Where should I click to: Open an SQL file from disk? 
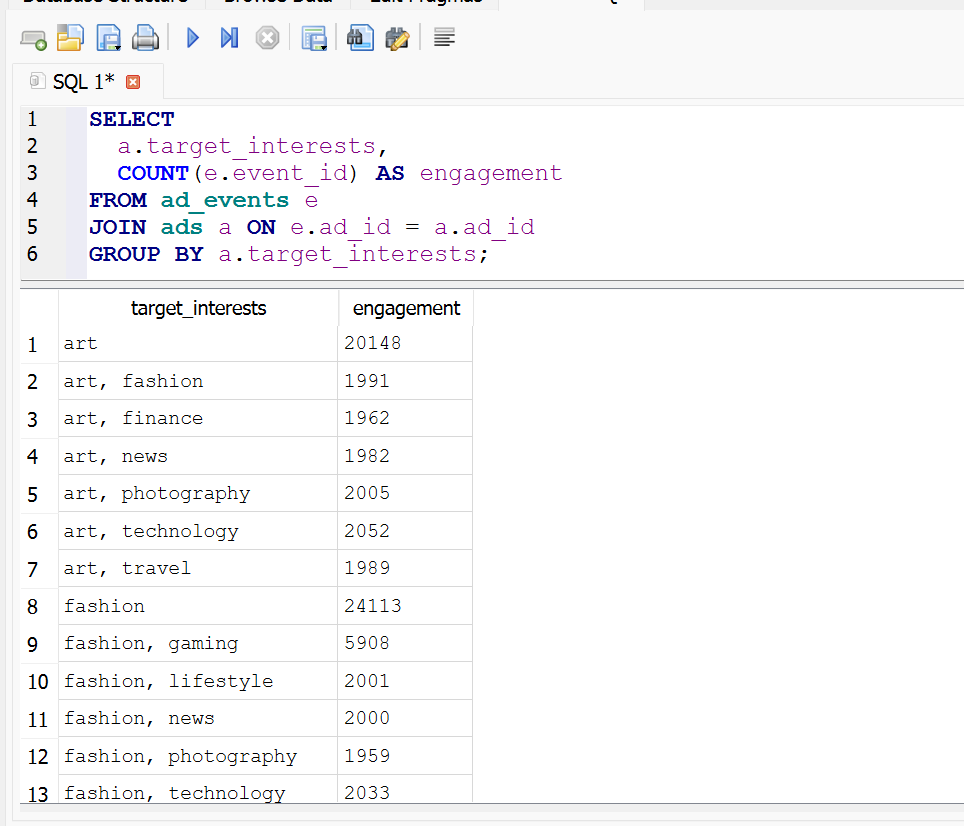[70, 39]
